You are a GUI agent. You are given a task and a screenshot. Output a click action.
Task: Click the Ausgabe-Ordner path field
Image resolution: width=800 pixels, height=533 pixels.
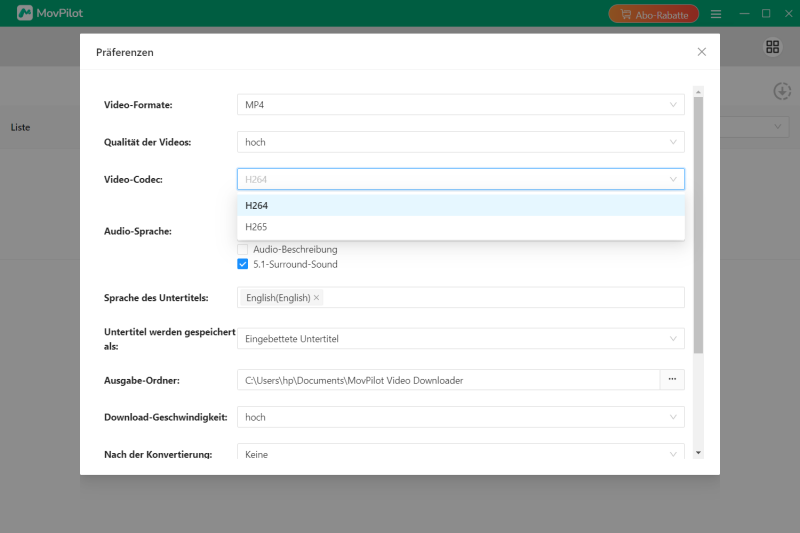[x=448, y=380]
